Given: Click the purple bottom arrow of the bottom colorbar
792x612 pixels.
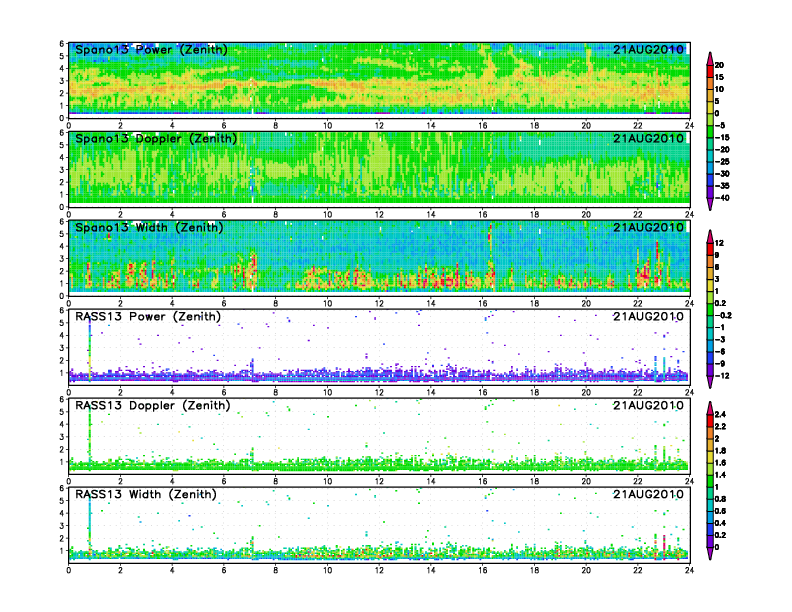Looking at the screenshot, I should click(x=710, y=553).
